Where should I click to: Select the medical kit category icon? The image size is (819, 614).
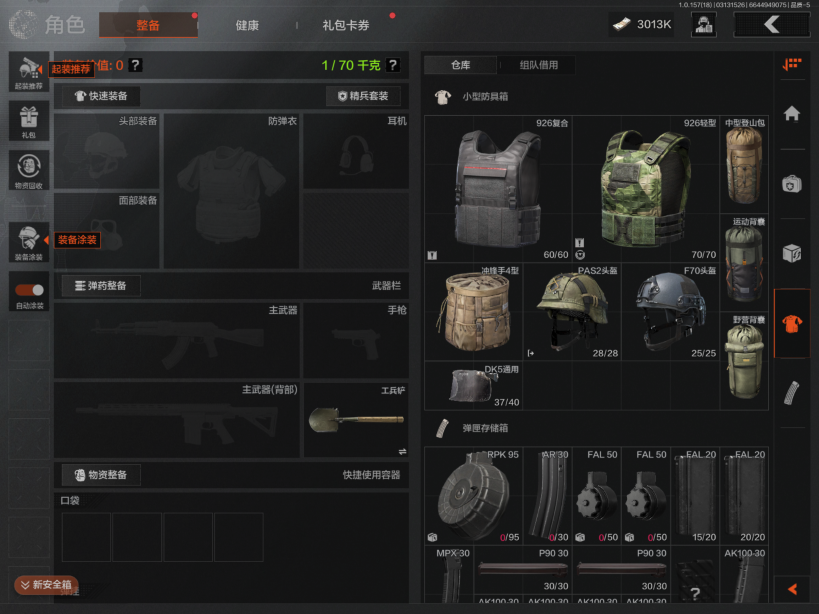[792, 184]
